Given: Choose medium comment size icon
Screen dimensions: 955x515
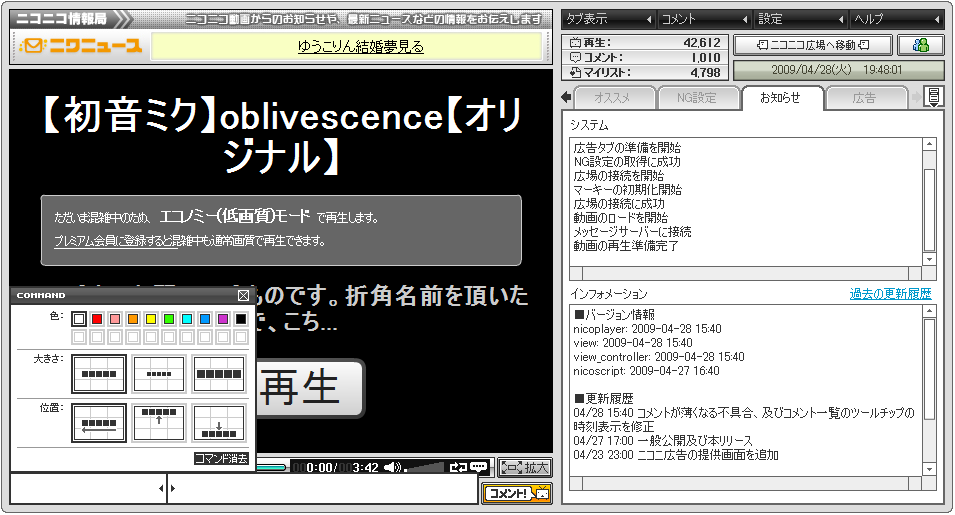Looking at the screenshot, I should pos(99,374).
